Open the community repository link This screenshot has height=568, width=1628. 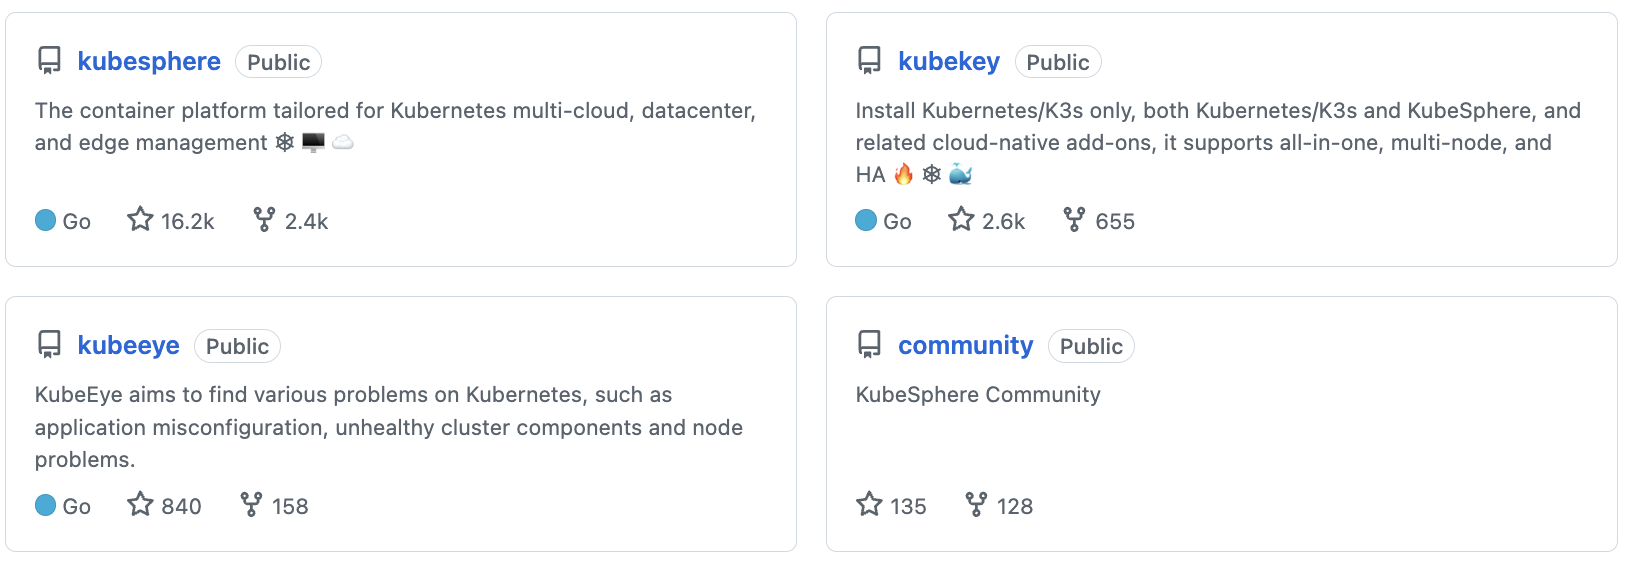tap(965, 346)
